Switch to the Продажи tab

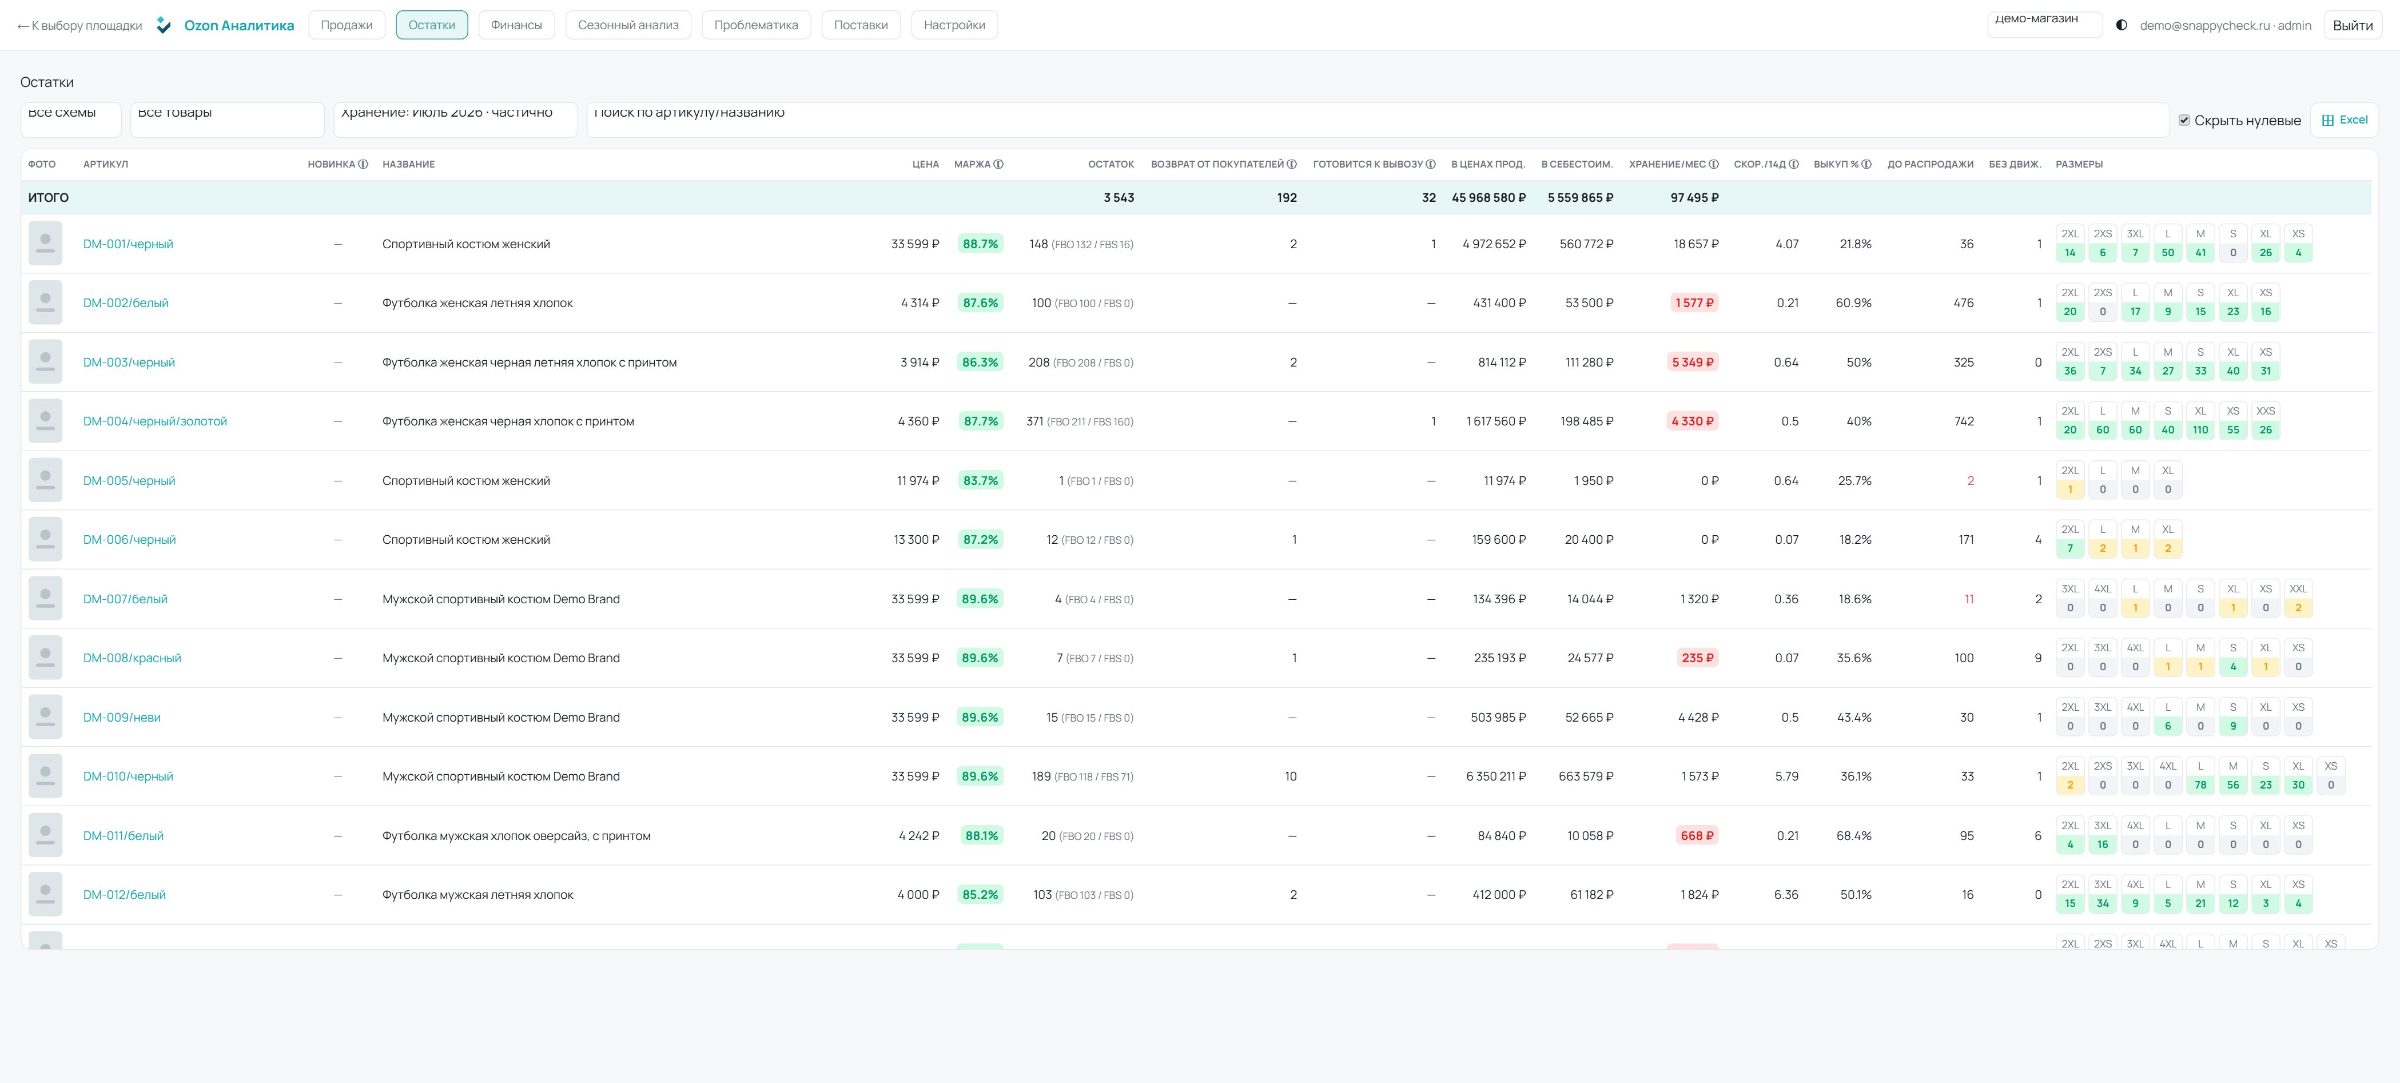click(346, 25)
